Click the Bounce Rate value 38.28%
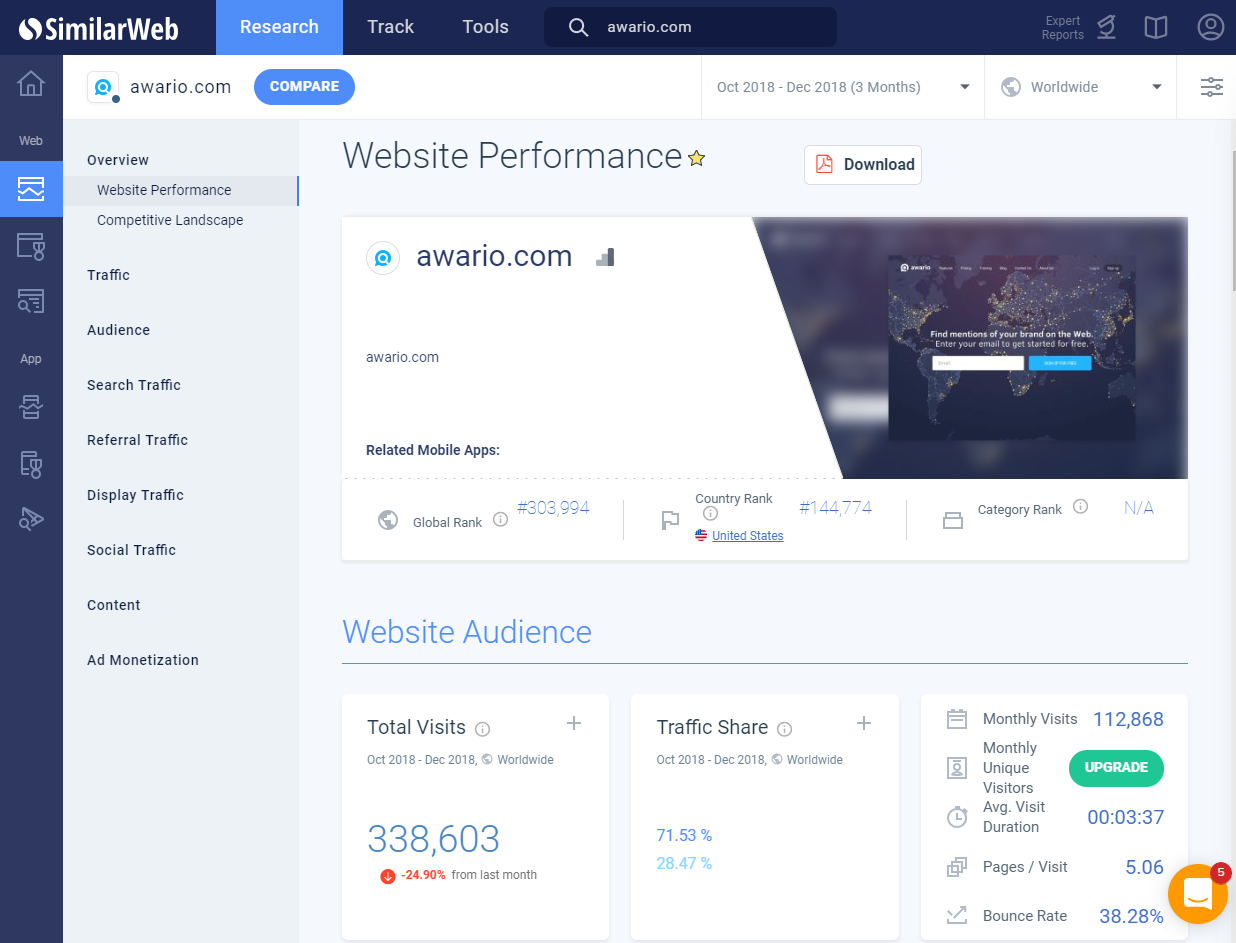Screen dimensions: 1236x943 [1131, 916]
